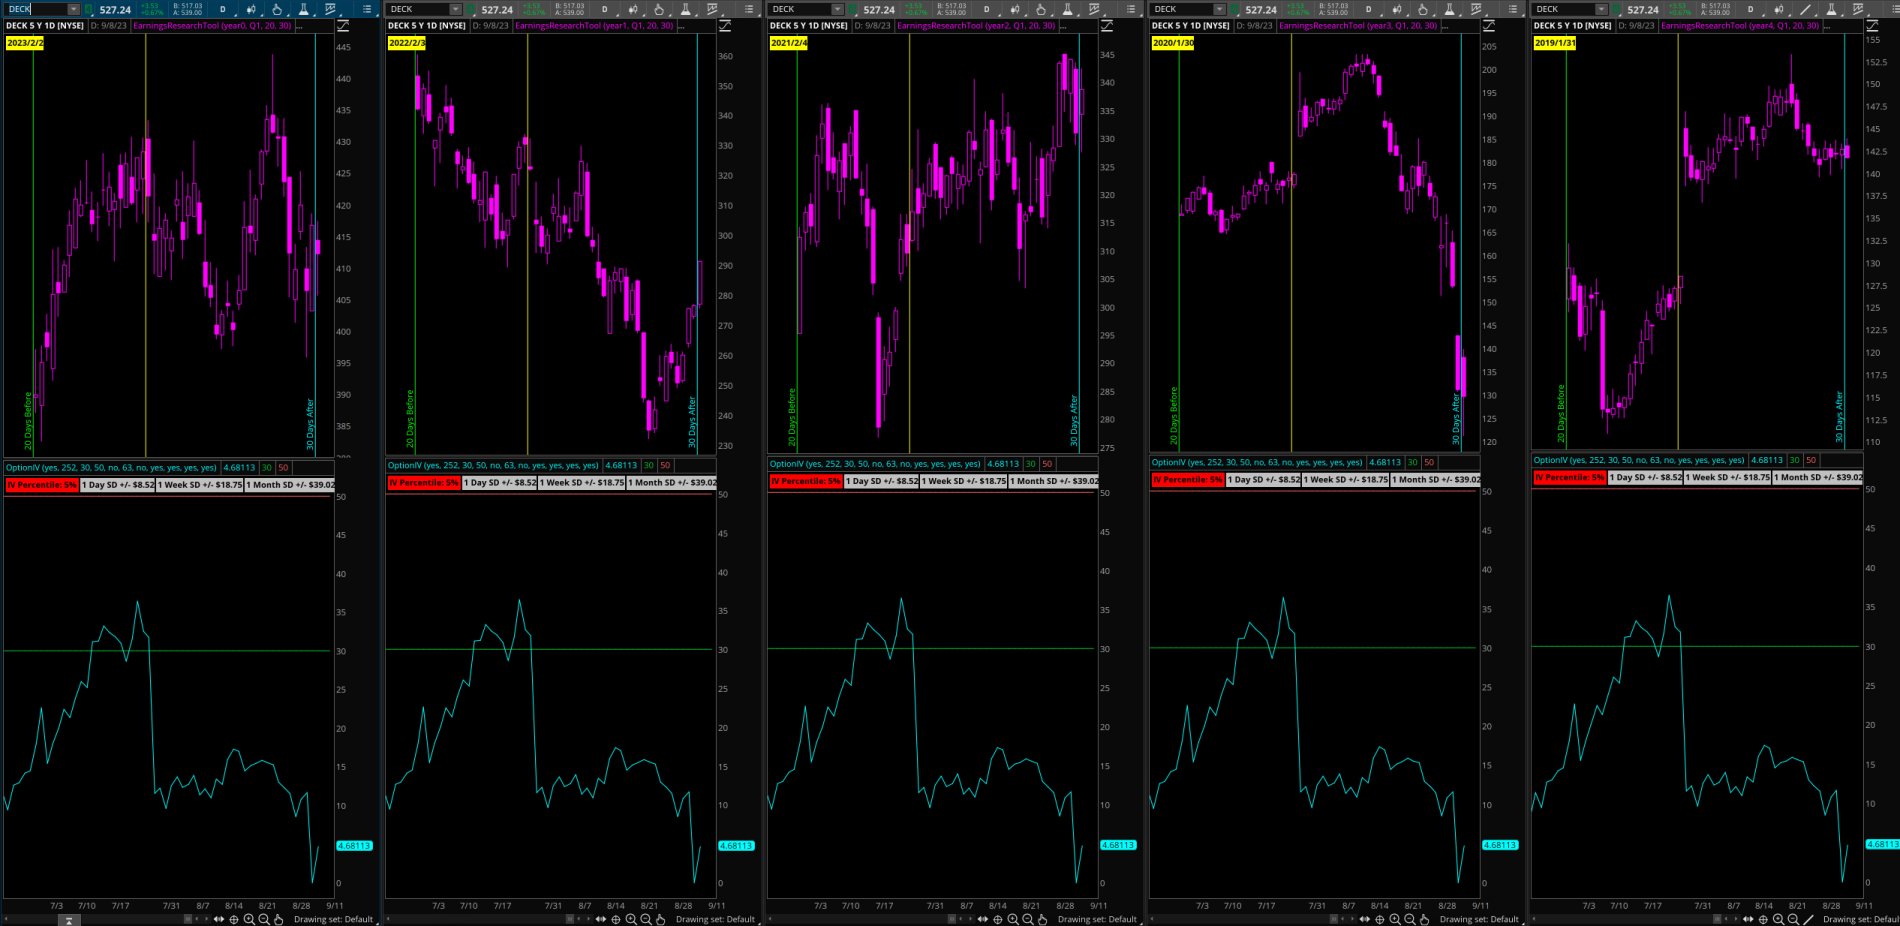Screen dimensions: 1900x926
Task: Select pan arrows icon below 2020/1/30 chart
Action: point(1364,919)
